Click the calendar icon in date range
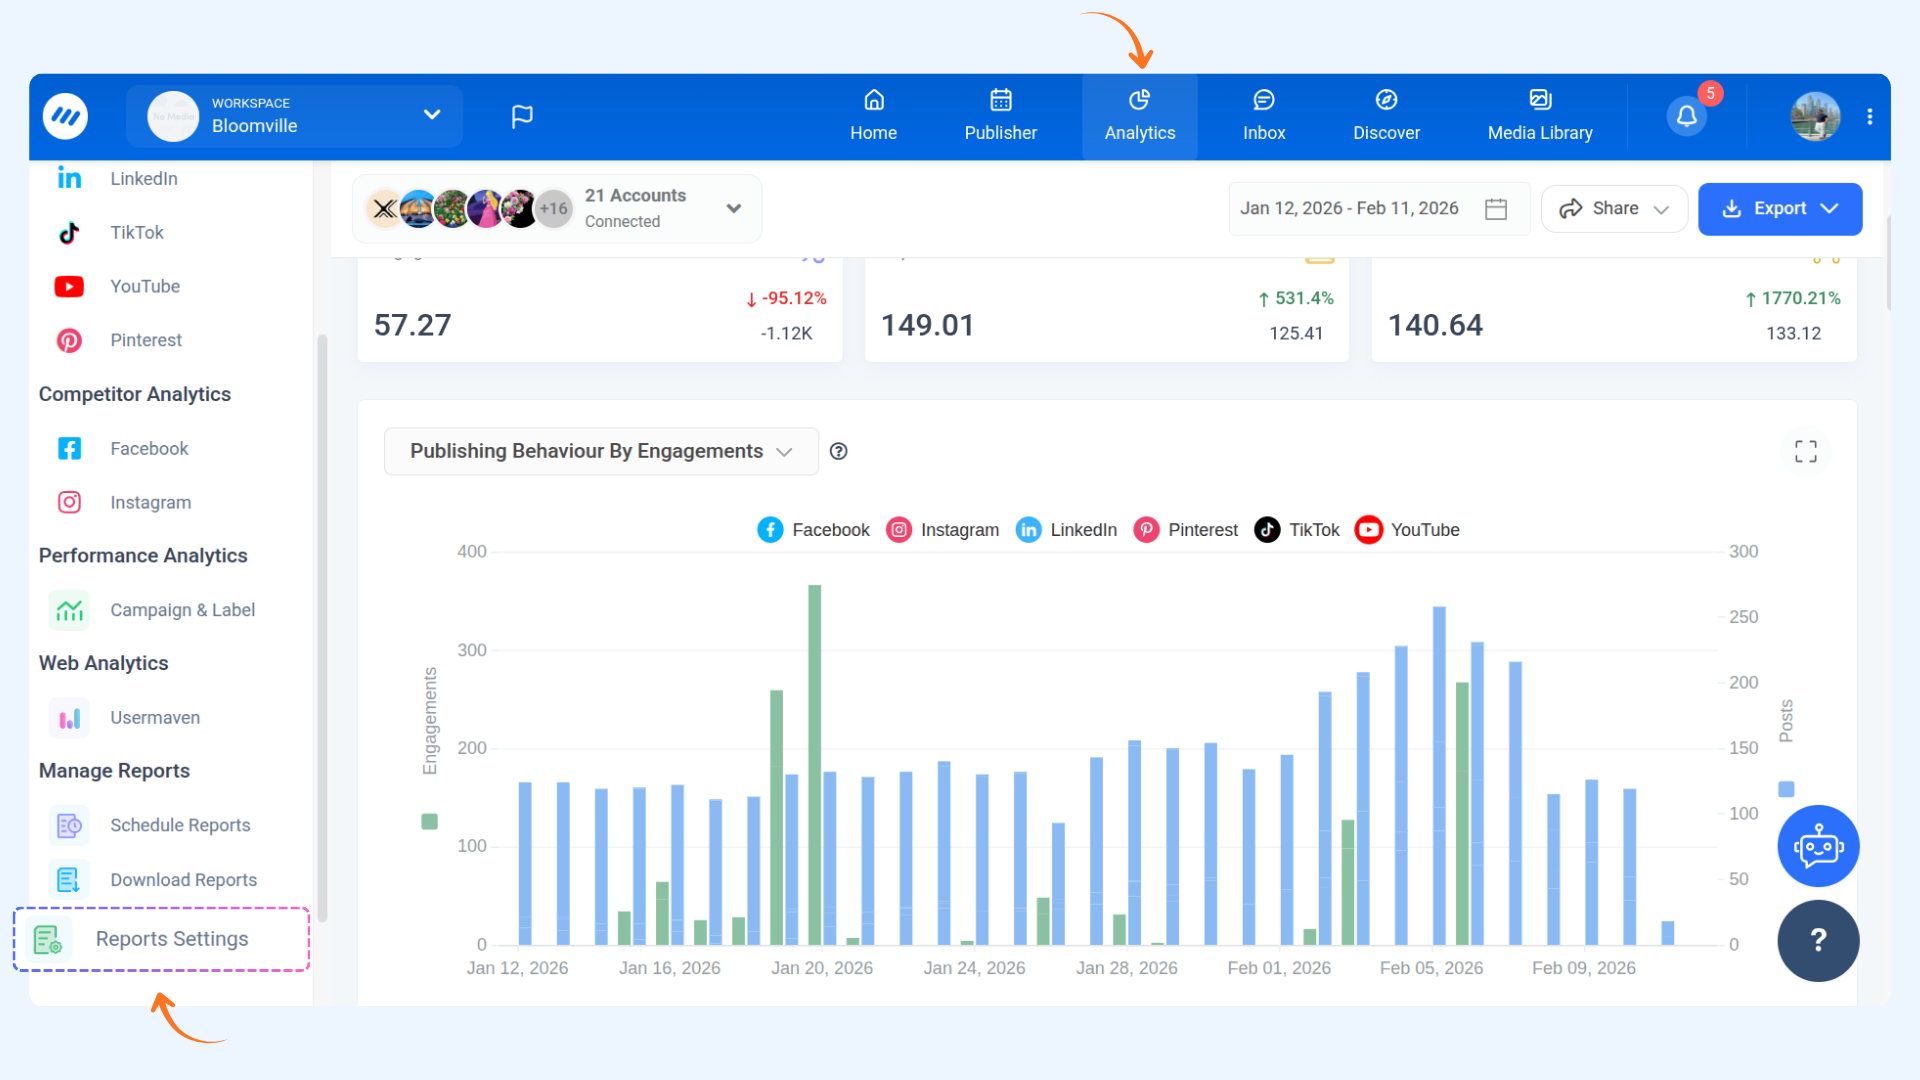Image resolution: width=1920 pixels, height=1080 pixels. click(1496, 209)
